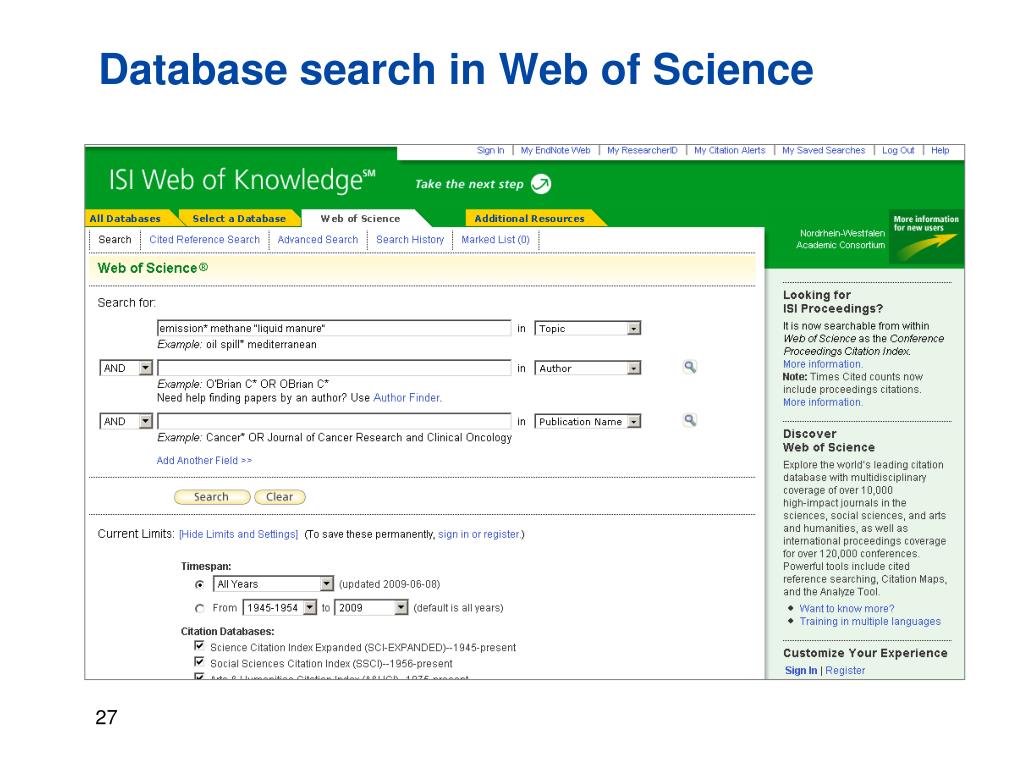Open My Citation Alerts link
The image size is (1024, 768).
pyautogui.click(x=730, y=150)
